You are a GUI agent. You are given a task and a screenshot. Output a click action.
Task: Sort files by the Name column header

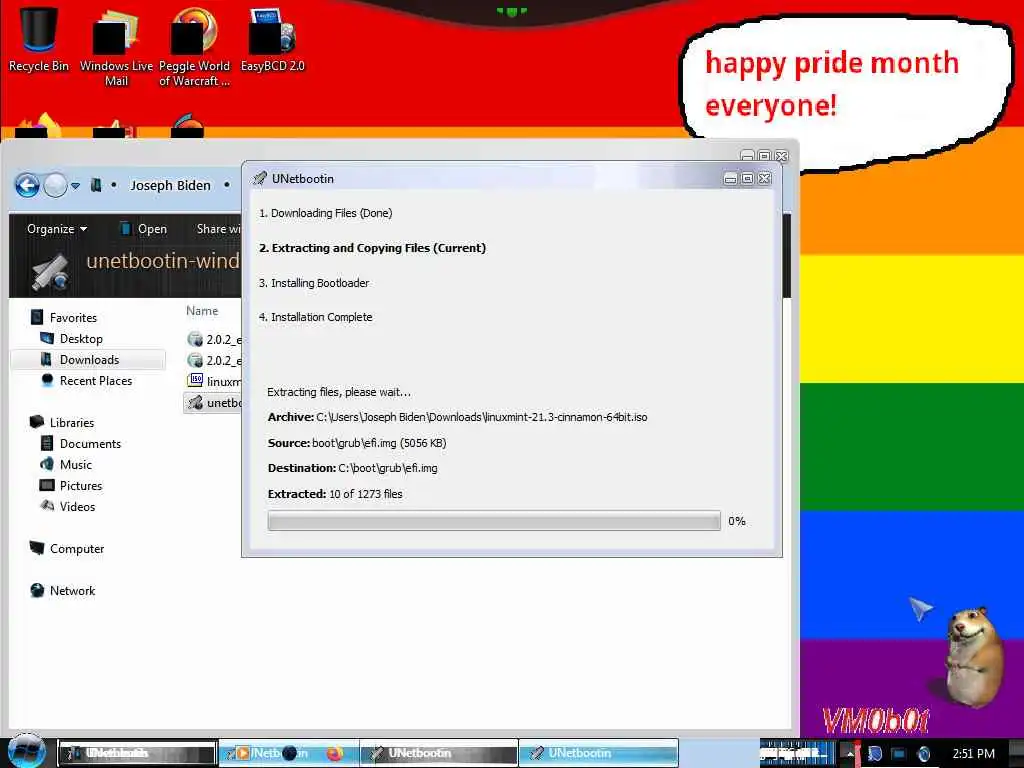pyautogui.click(x=202, y=311)
